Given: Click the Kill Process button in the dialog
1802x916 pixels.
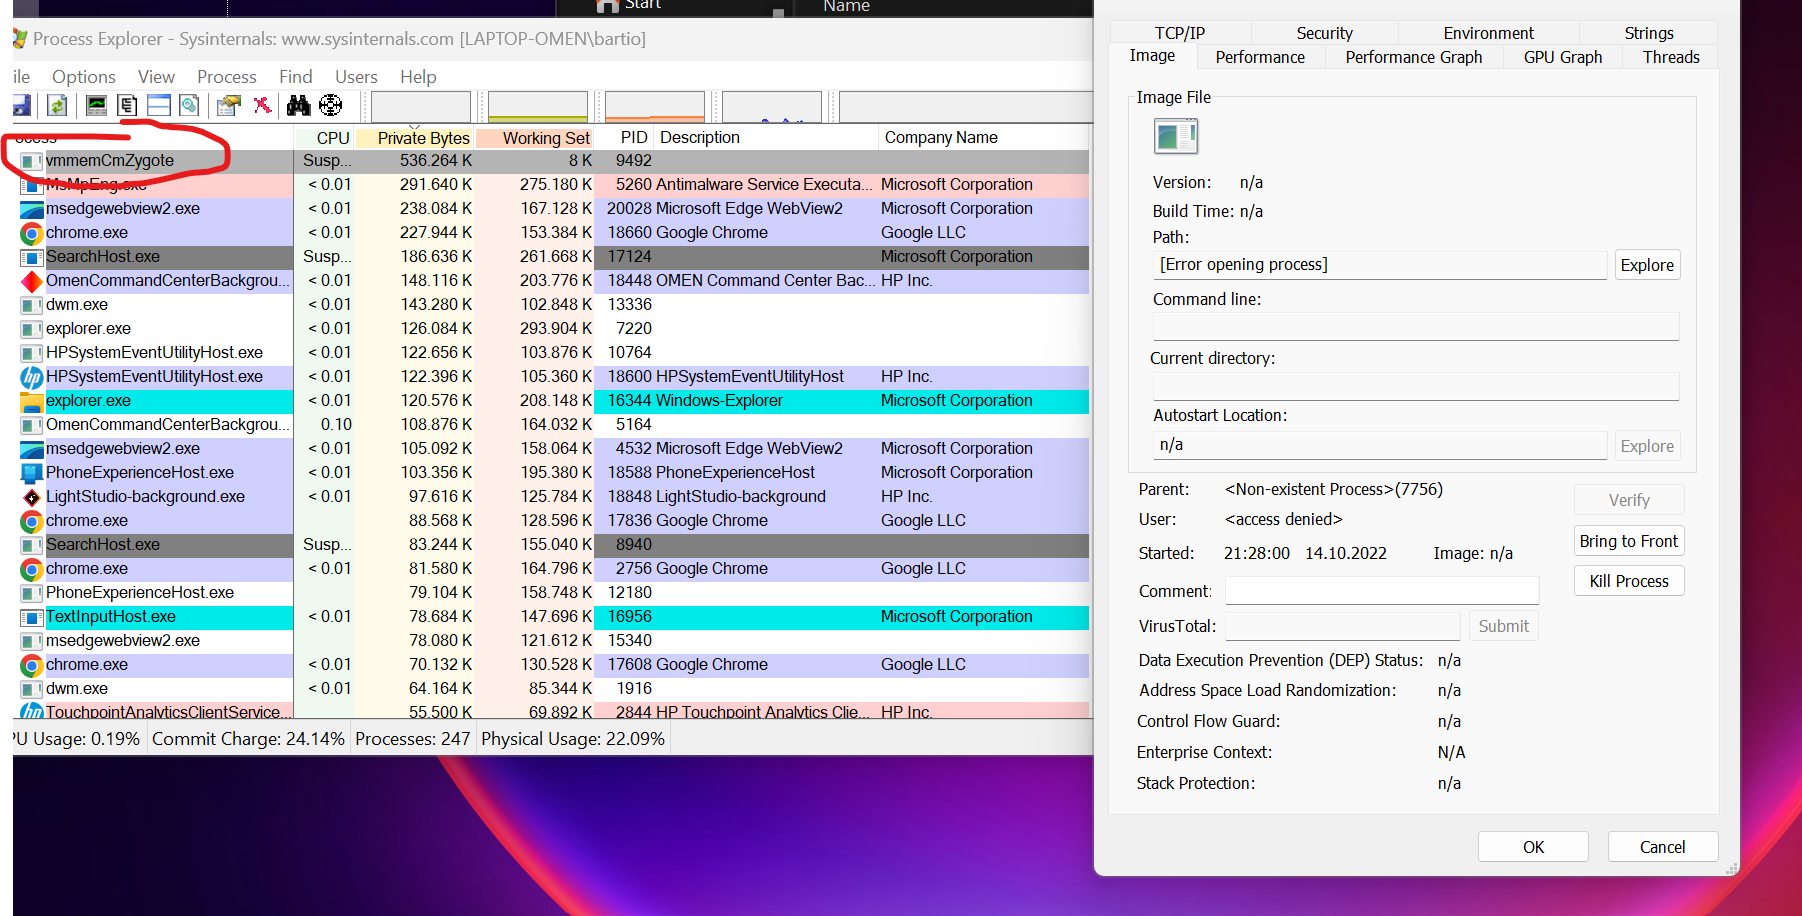Looking at the screenshot, I should pyautogui.click(x=1629, y=581).
